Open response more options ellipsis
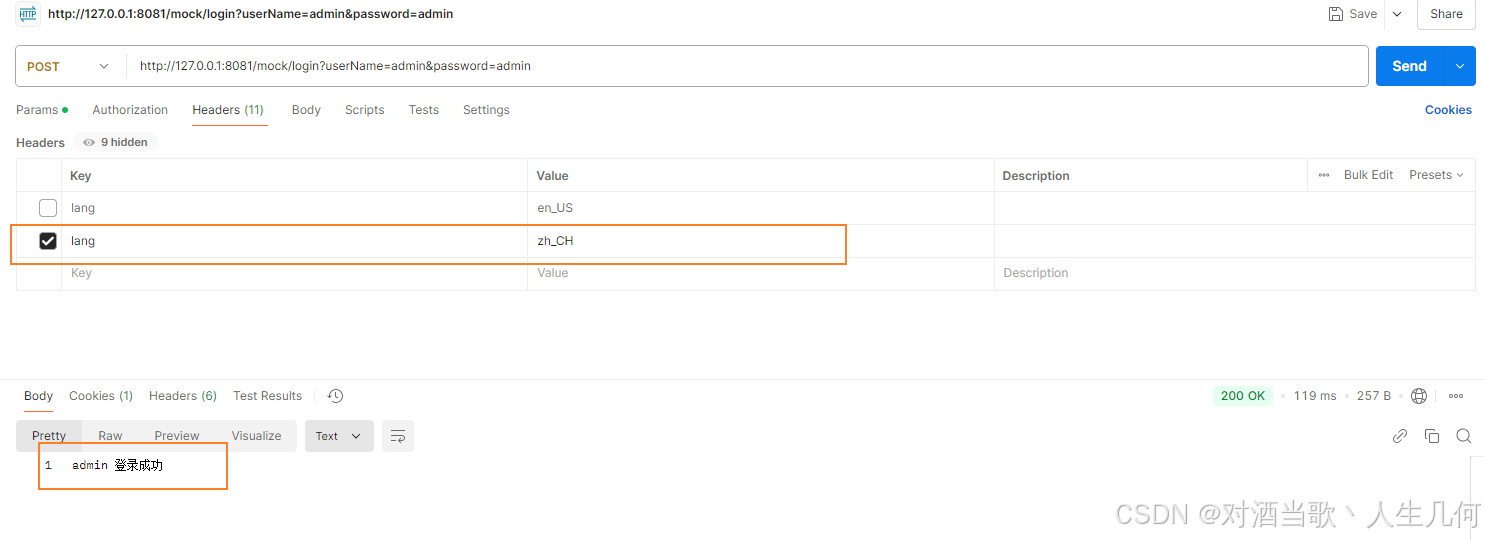The height and width of the screenshot is (540, 1485). pyautogui.click(x=1456, y=396)
